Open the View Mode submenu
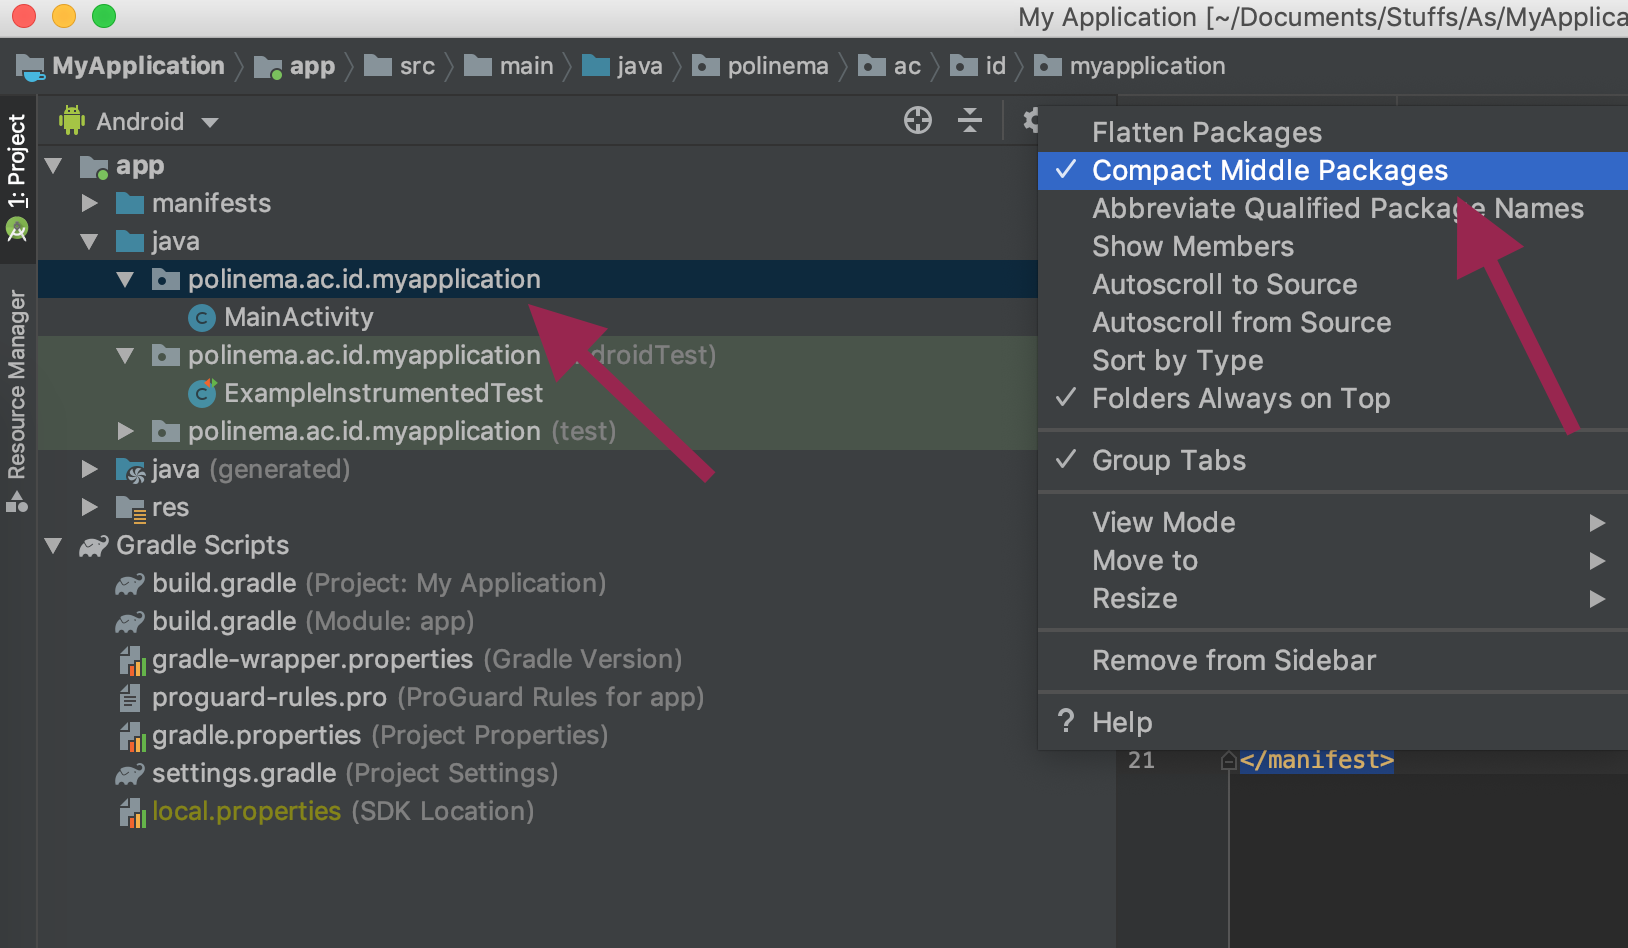 (1333, 523)
